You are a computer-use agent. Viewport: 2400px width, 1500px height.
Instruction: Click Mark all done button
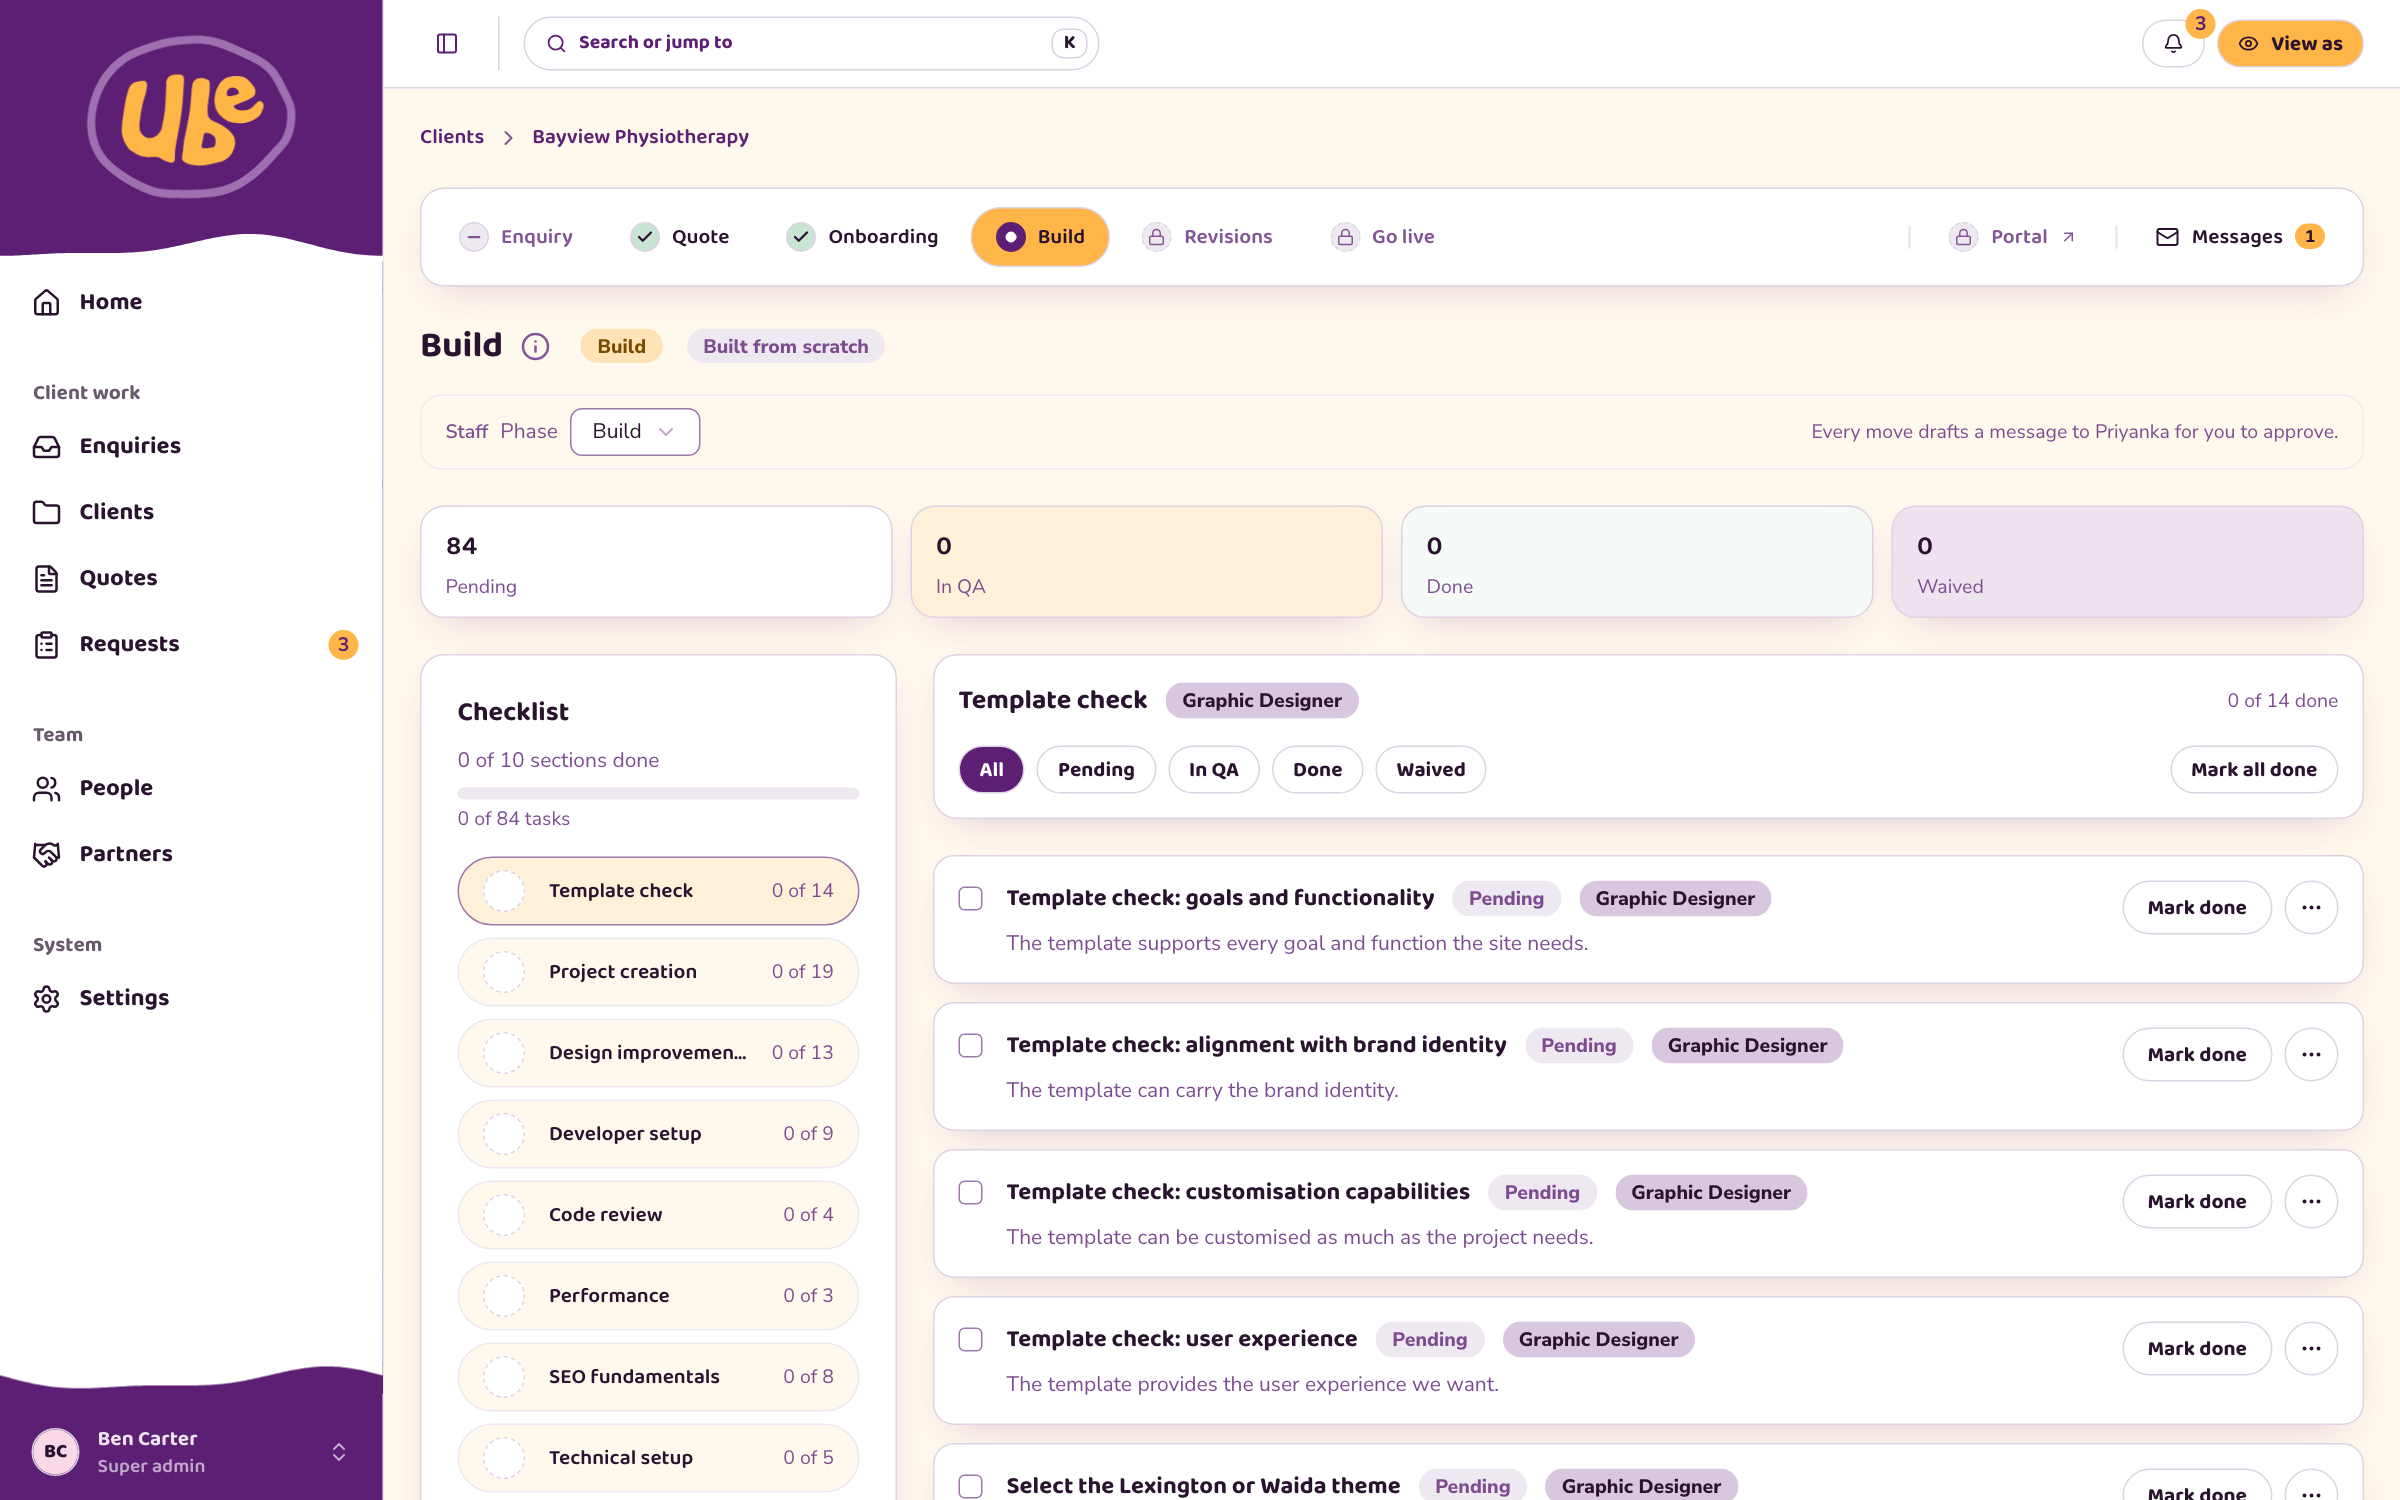pyautogui.click(x=2253, y=770)
